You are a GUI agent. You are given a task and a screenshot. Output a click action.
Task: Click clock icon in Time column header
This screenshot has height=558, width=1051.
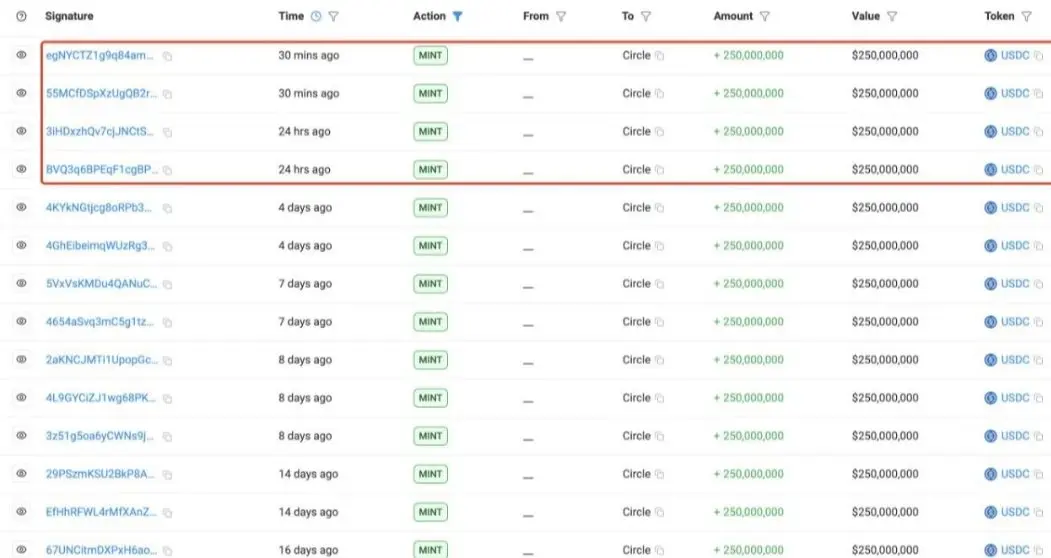(317, 16)
